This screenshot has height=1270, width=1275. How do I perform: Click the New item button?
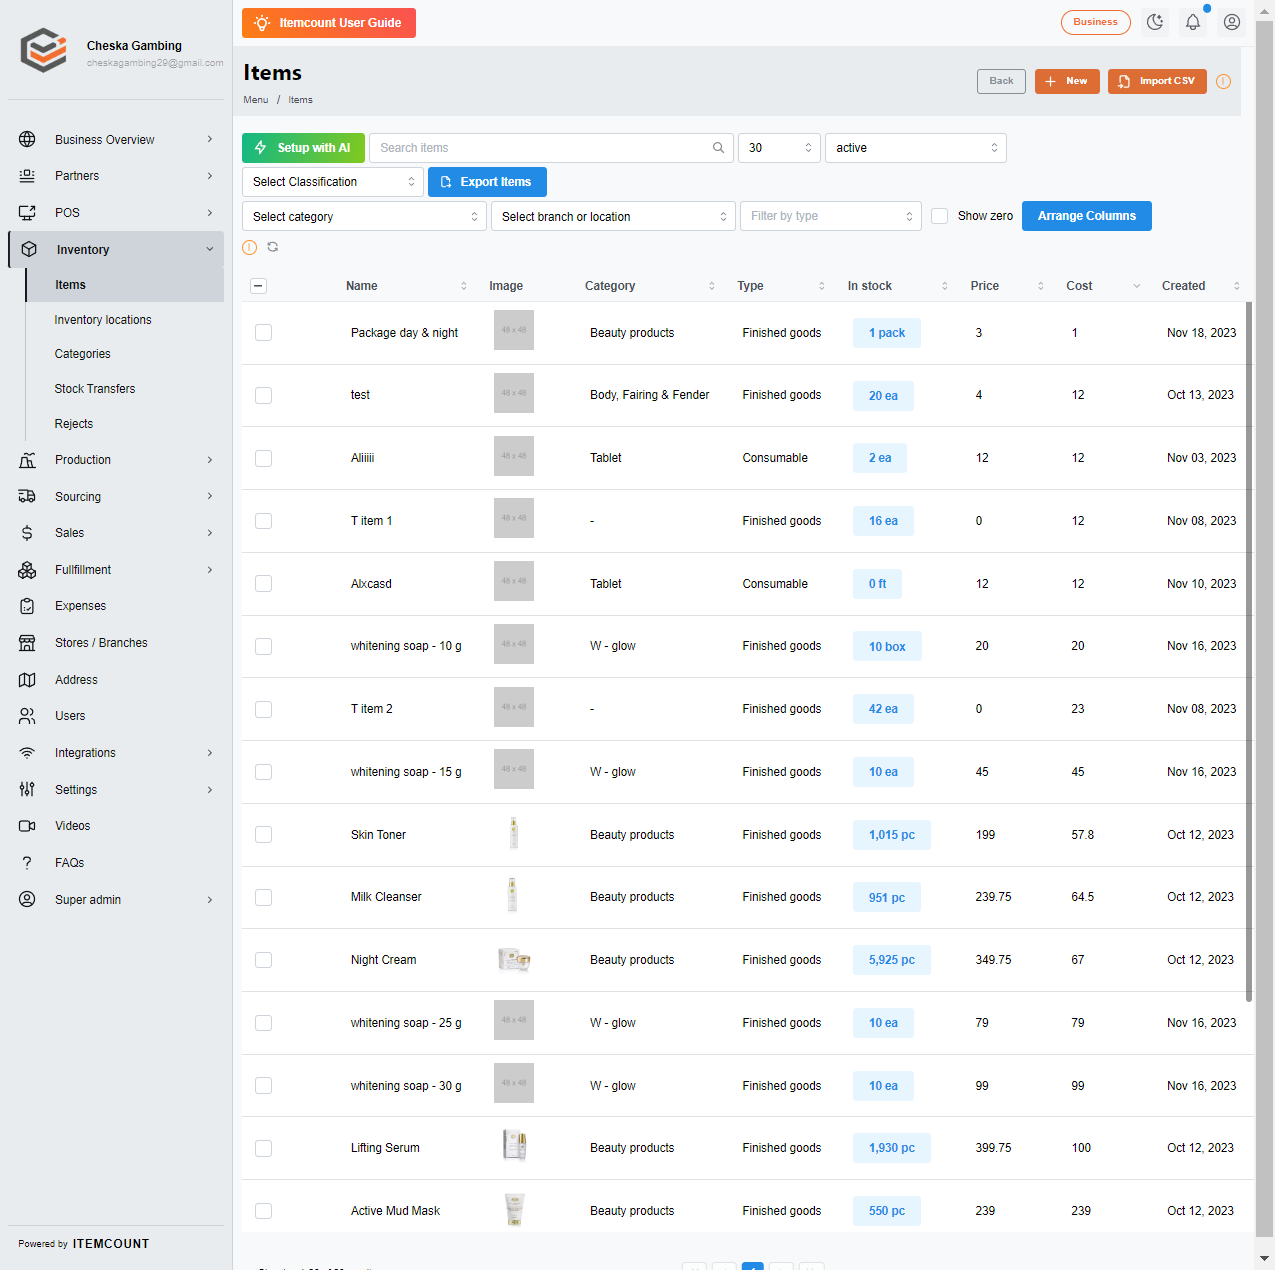click(x=1067, y=81)
